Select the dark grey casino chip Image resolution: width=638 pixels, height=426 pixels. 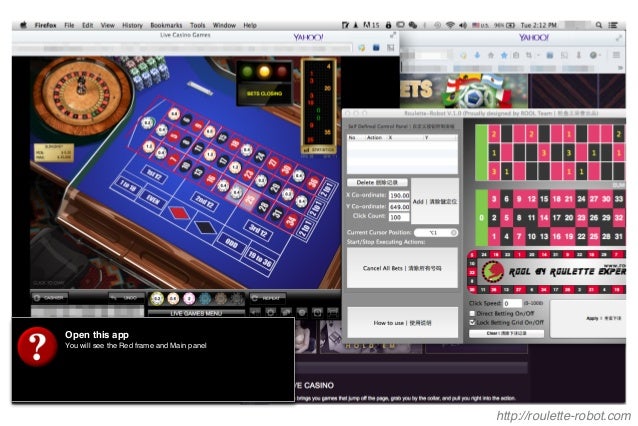pyautogui.click(x=236, y=299)
